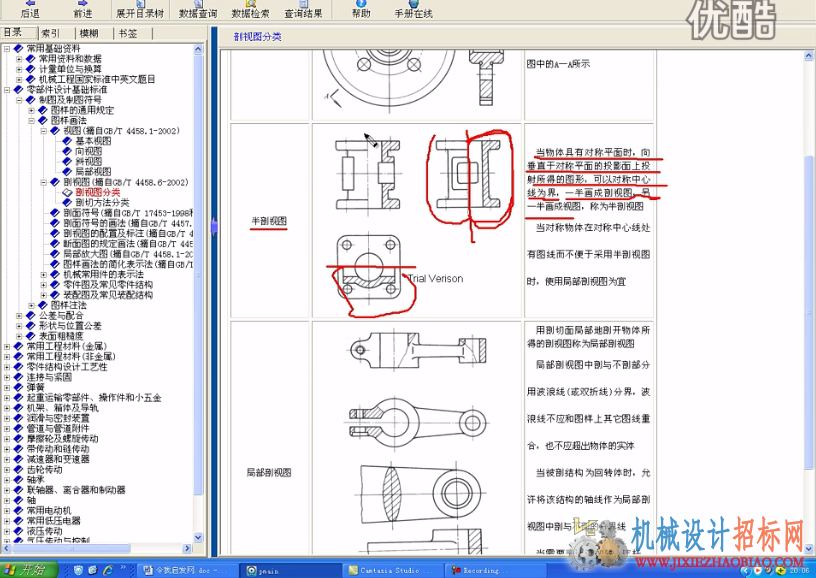This screenshot has width=816, height=578.
Task: Go back with the 后退 toolbar button
Action: coord(30,9)
